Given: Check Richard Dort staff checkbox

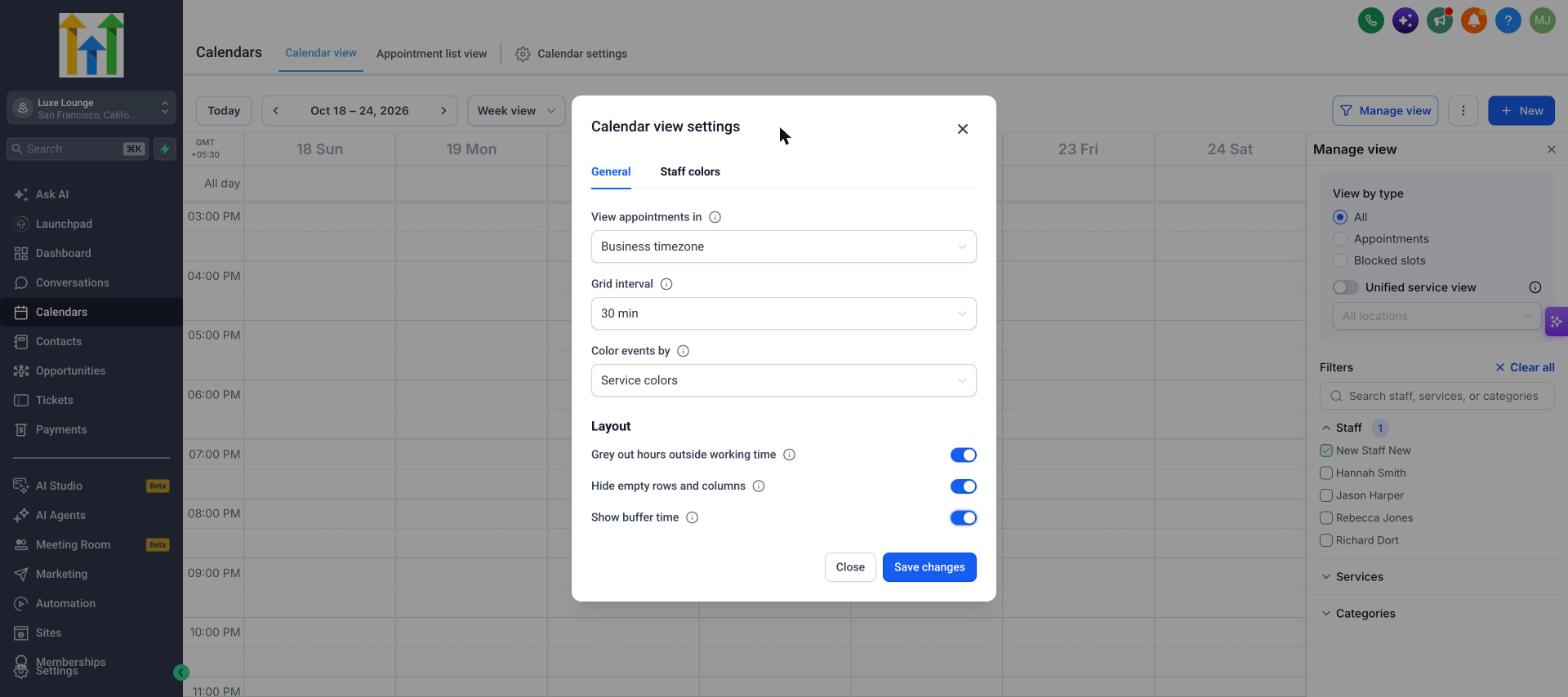Looking at the screenshot, I should click(x=1326, y=541).
